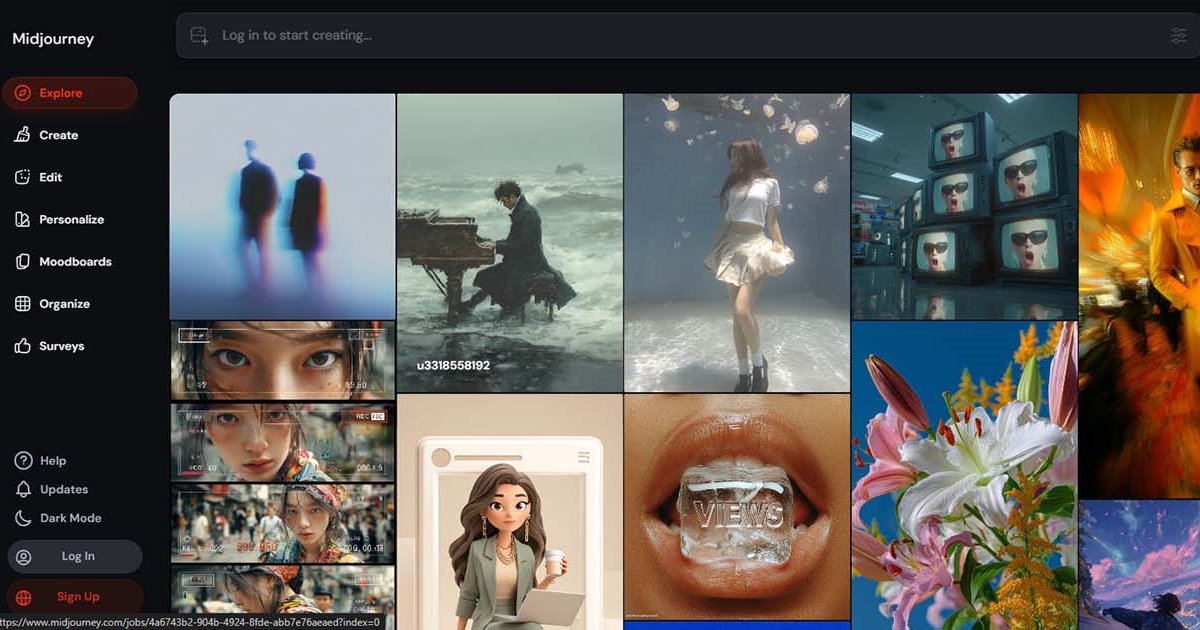Viewport: 1200px width, 630px height.
Task: Click the add image icon in prompt bar
Action: coord(199,36)
